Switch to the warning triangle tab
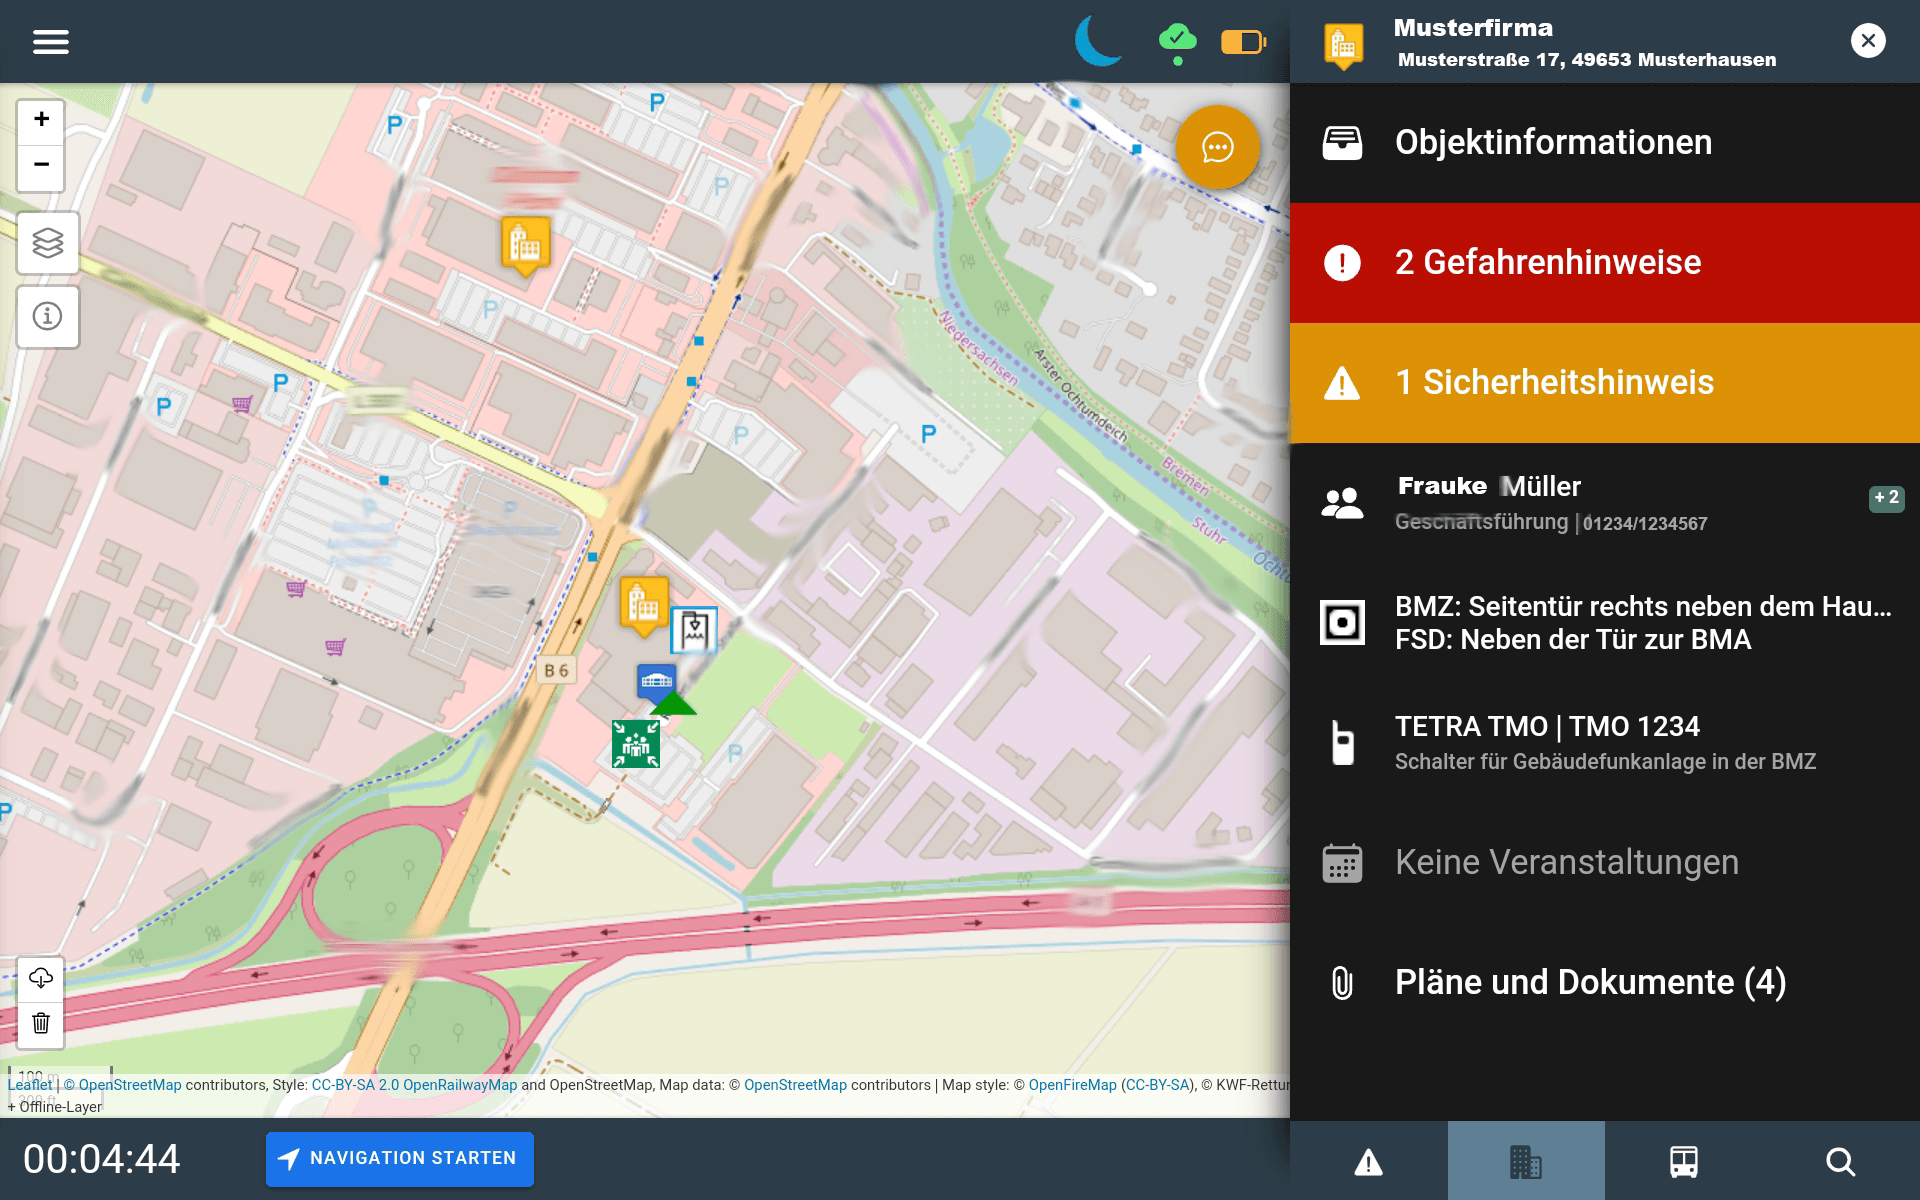 pyautogui.click(x=1368, y=1161)
